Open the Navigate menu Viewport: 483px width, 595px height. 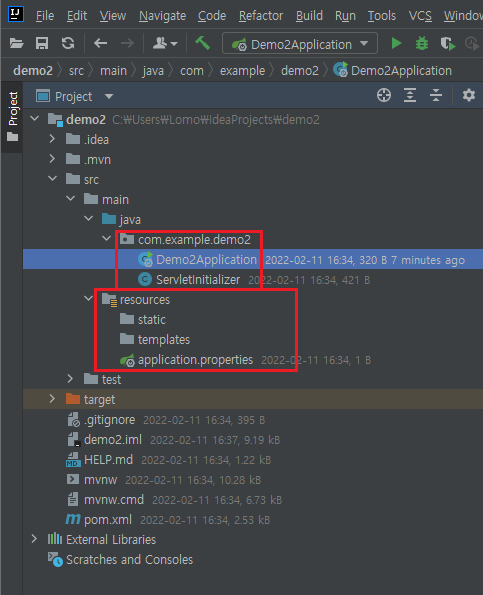point(162,16)
